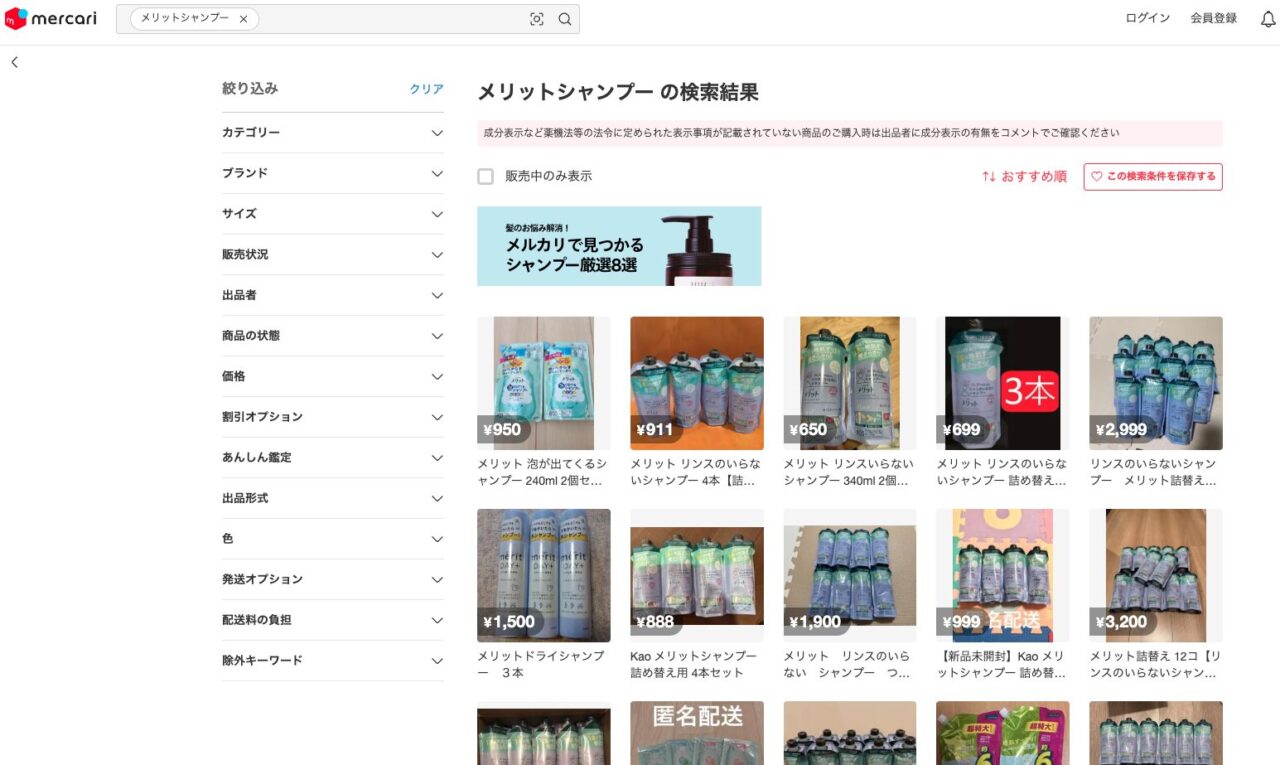
Task: Open the notifications bell
Action: [x=1268, y=19]
